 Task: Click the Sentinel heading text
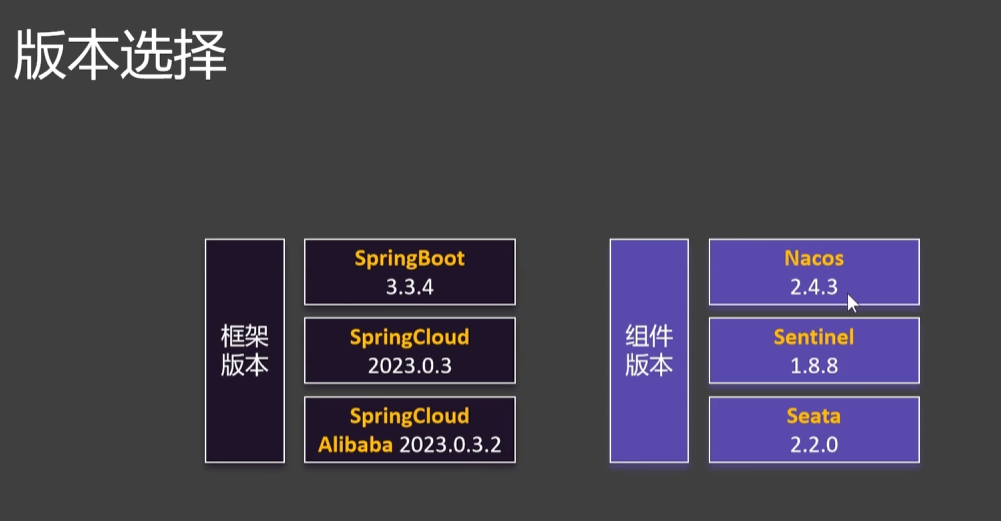[814, 337]
